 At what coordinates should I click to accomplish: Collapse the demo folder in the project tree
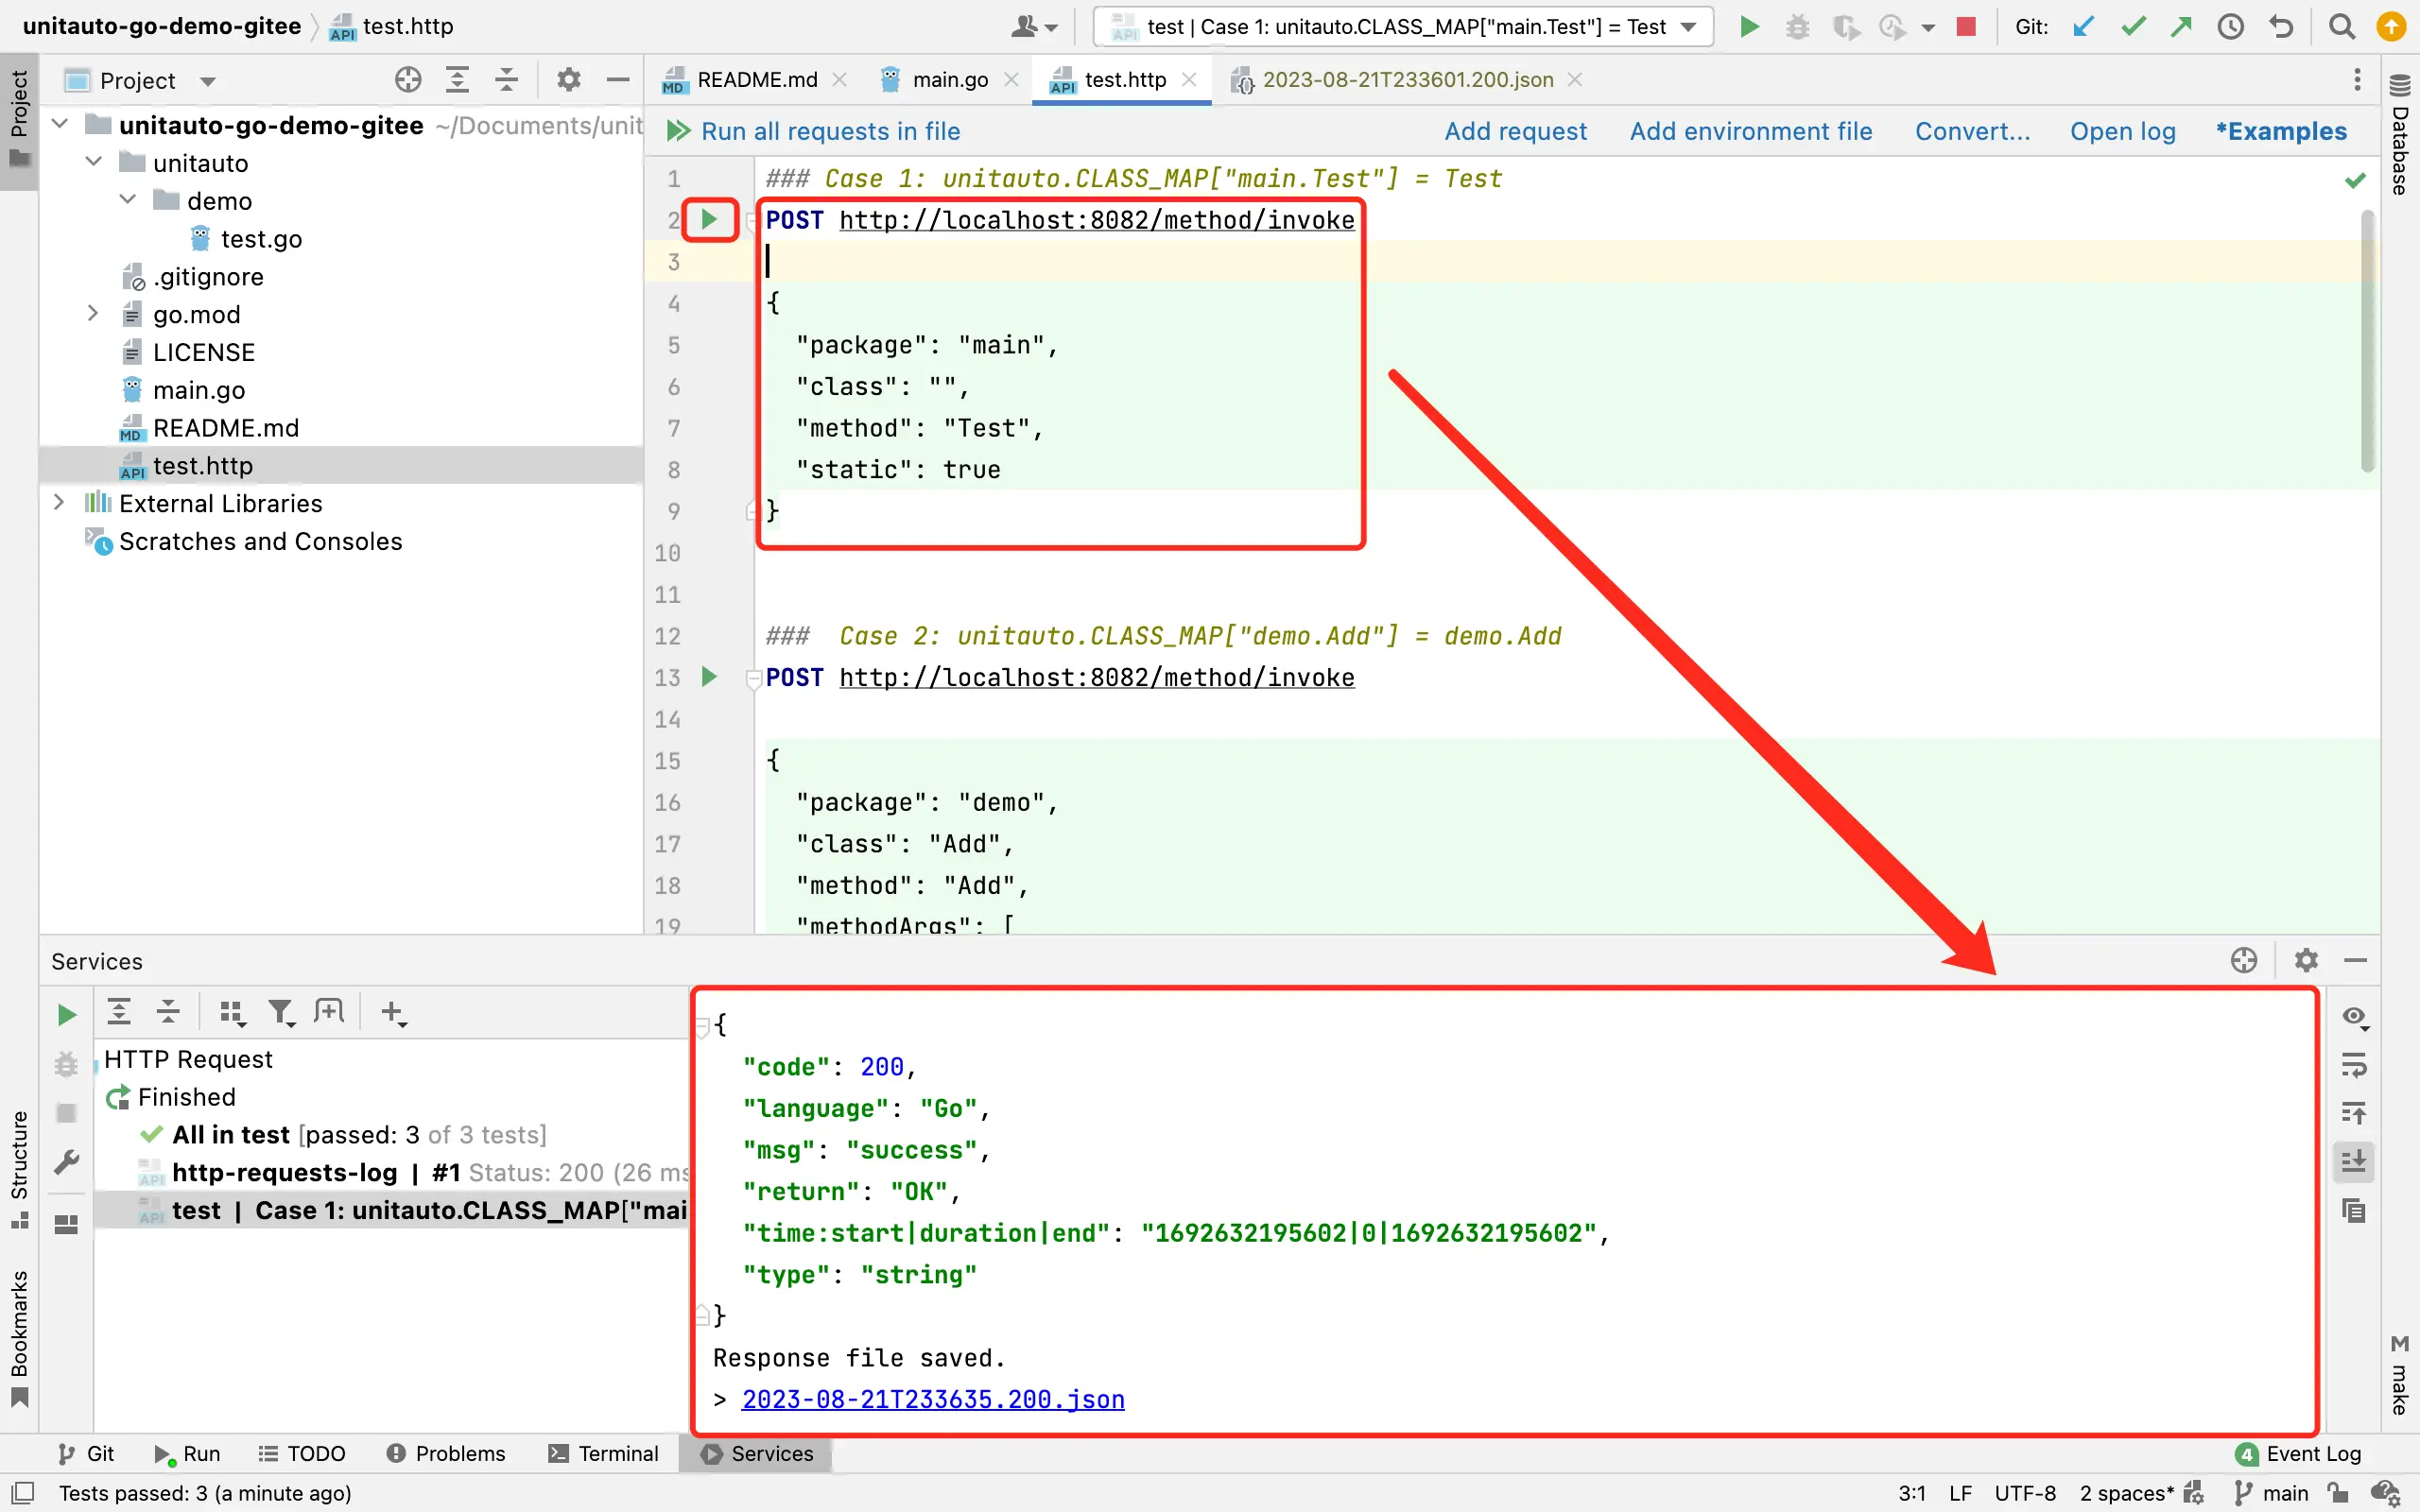click(127, 199)
